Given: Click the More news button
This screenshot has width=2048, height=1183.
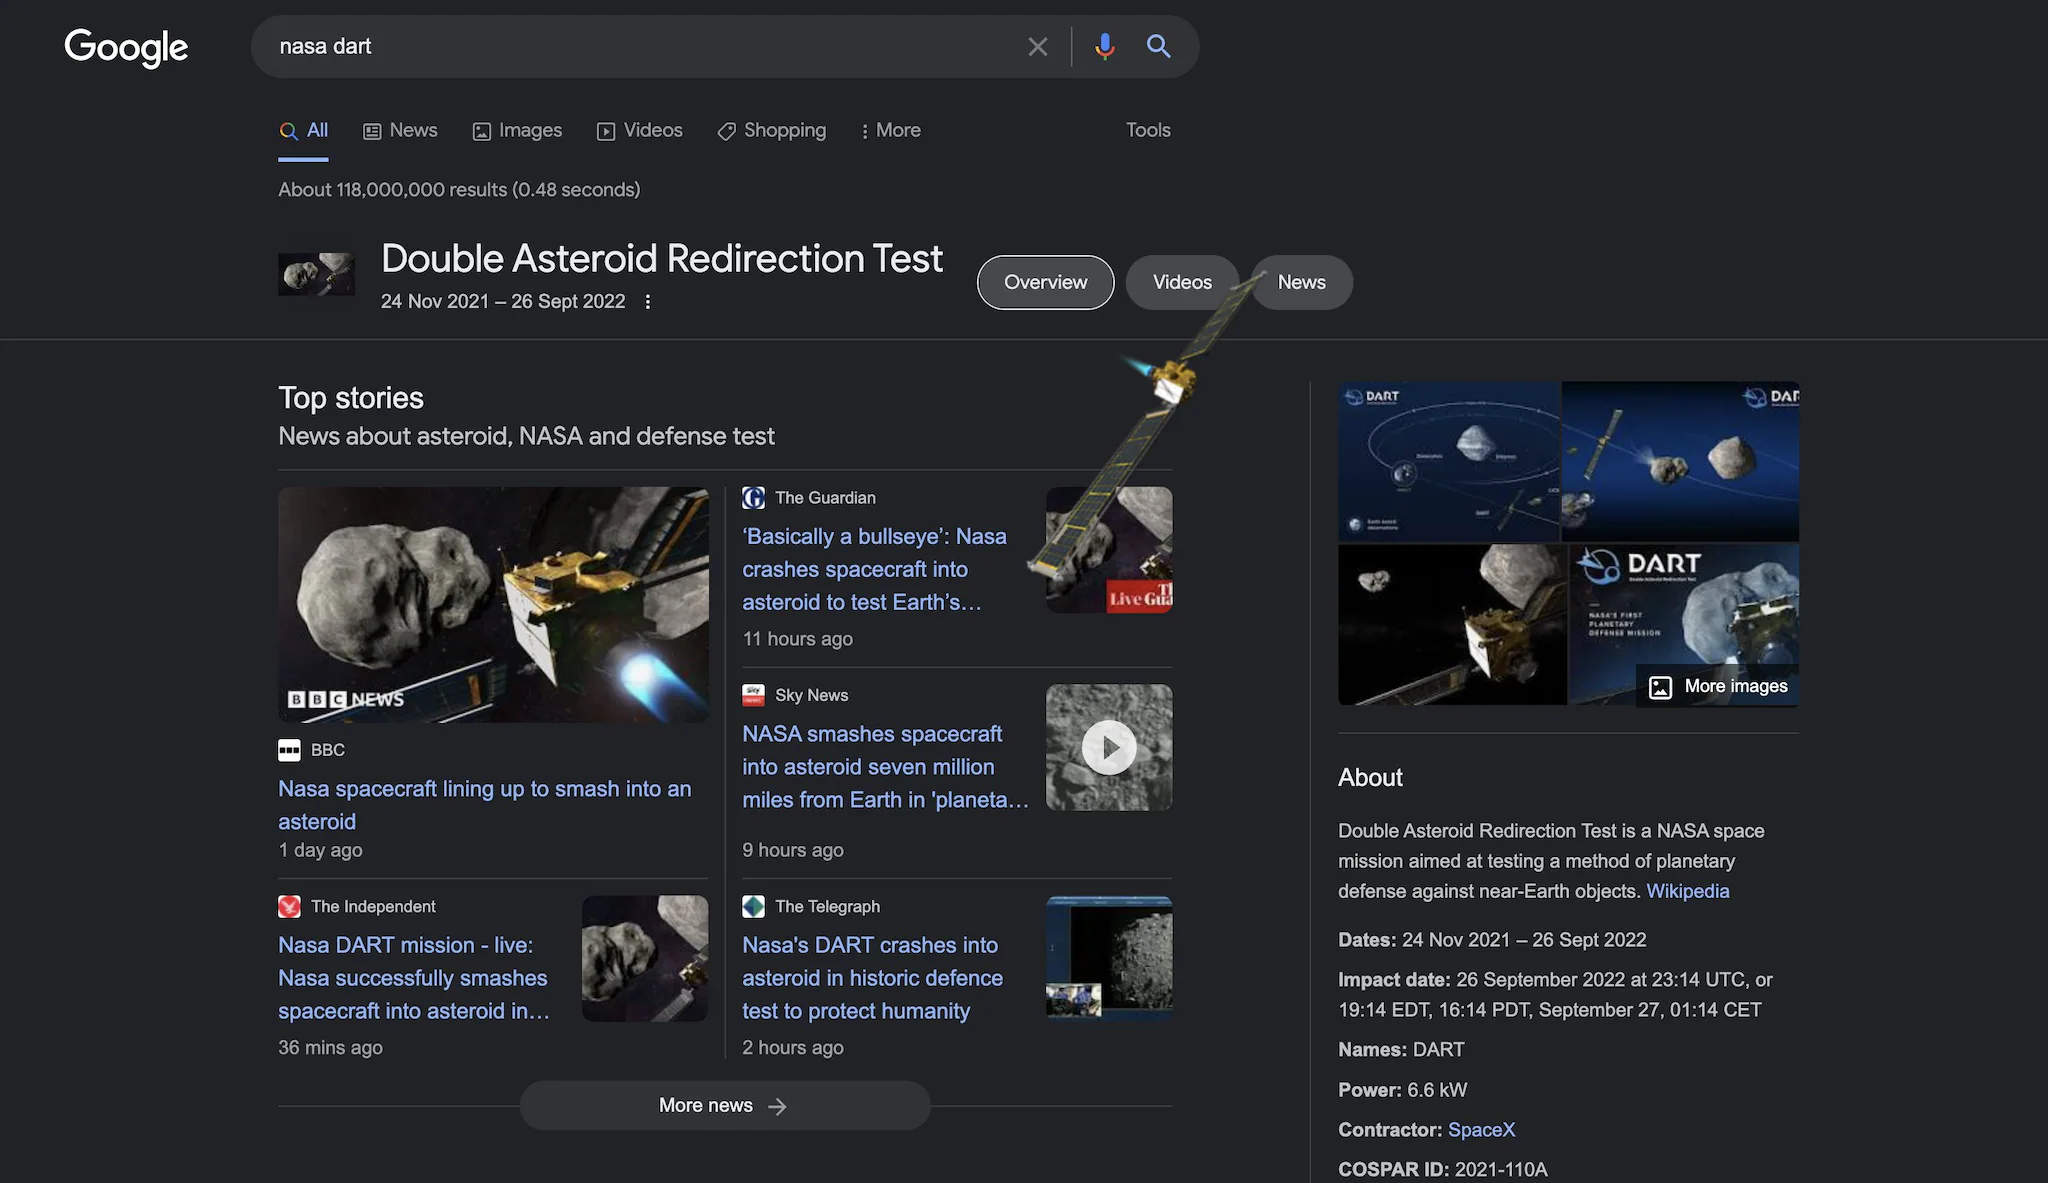Looking at the screenshot, I should (x=725, y=1106).
